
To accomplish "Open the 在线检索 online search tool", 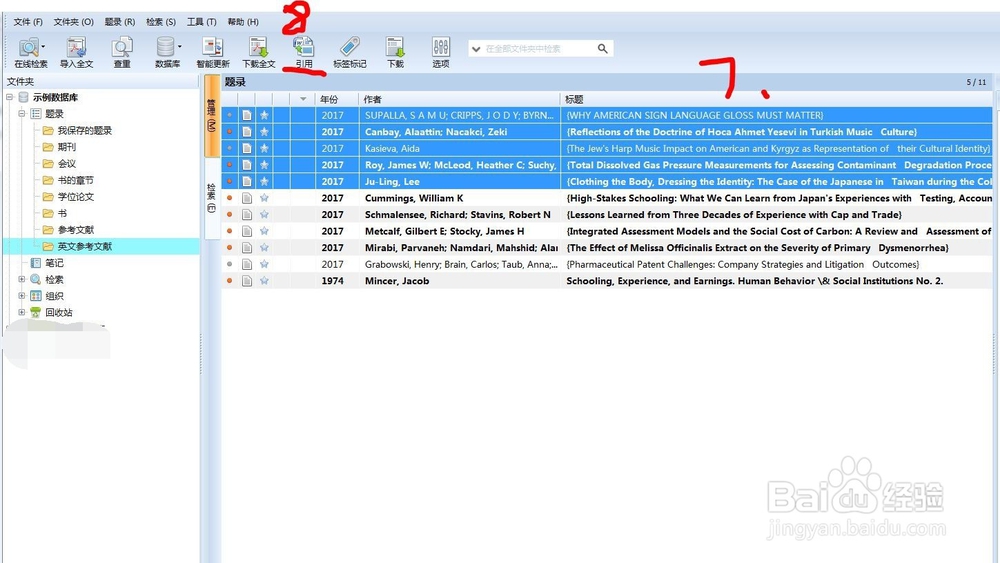I will click(29, 52).
